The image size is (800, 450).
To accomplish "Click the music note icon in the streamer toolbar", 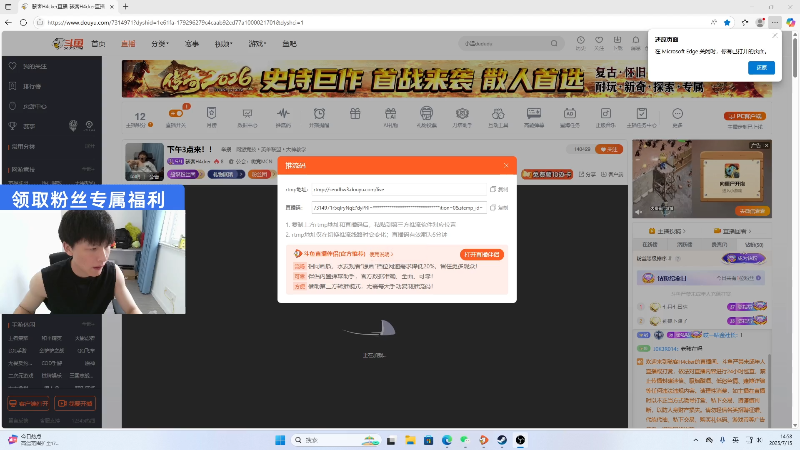I will pos(606,113).
